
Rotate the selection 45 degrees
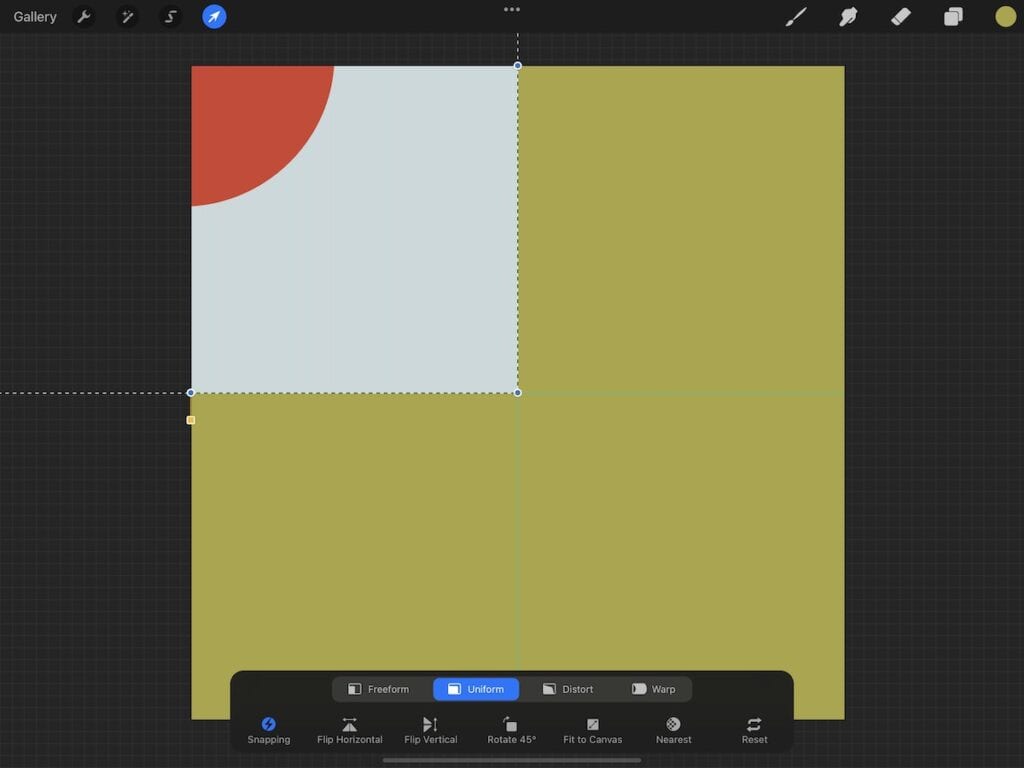pos(511,729)
